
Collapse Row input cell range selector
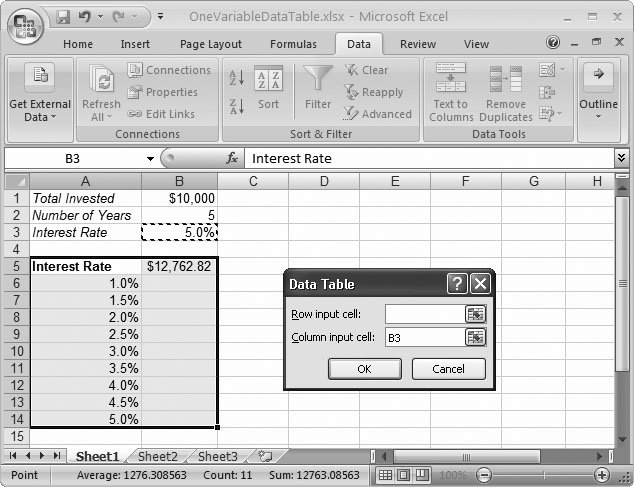point(475,314)
